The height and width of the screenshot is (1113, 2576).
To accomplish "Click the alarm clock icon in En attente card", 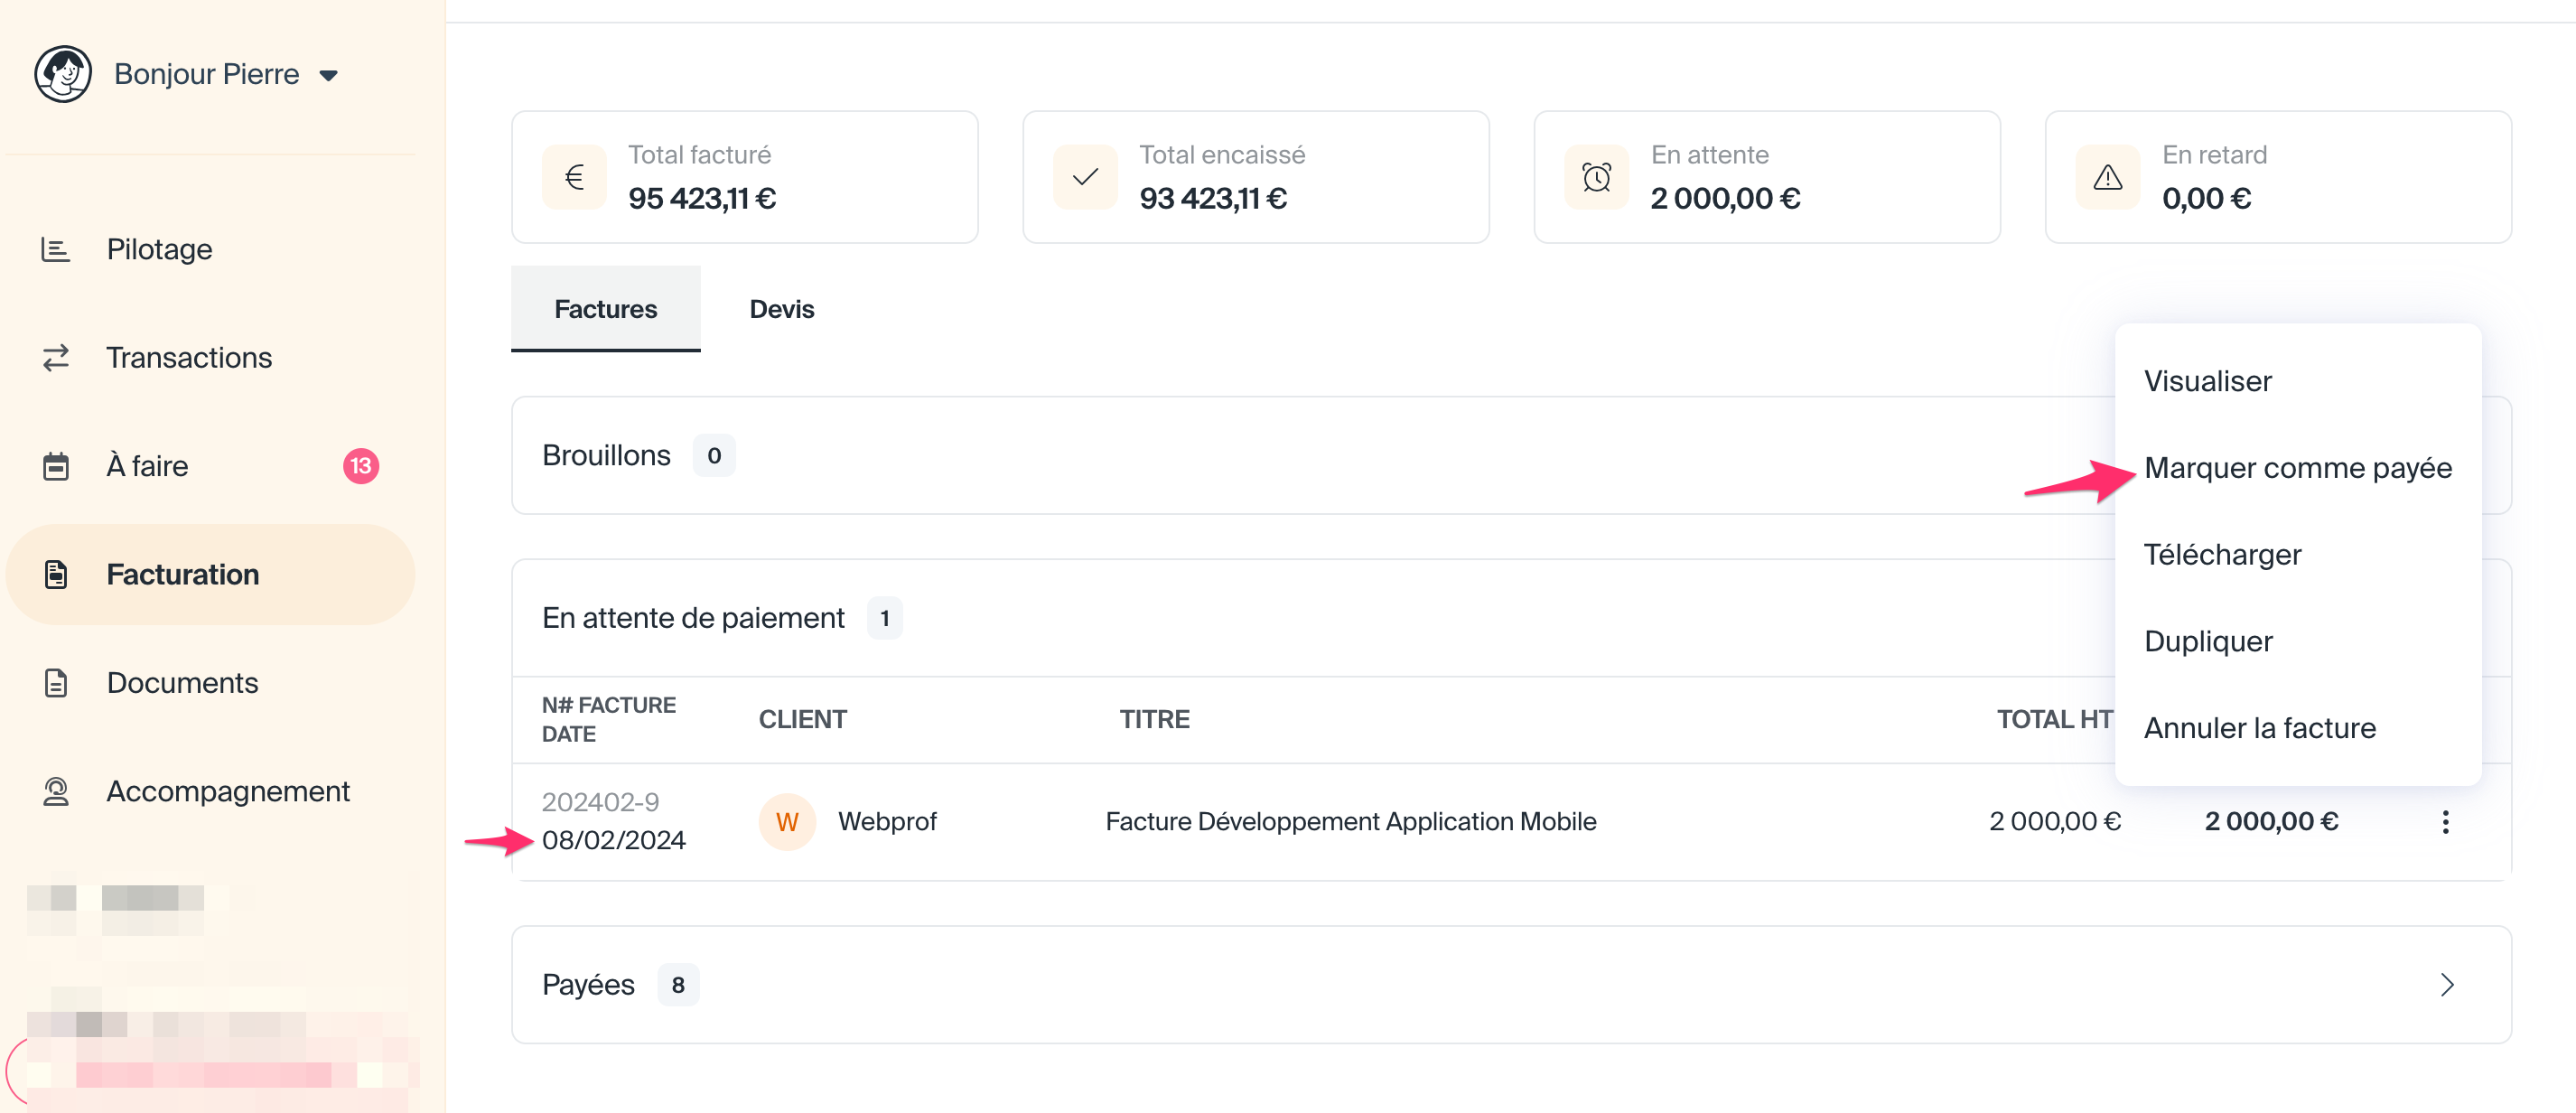I will [x=1596, y=178].
